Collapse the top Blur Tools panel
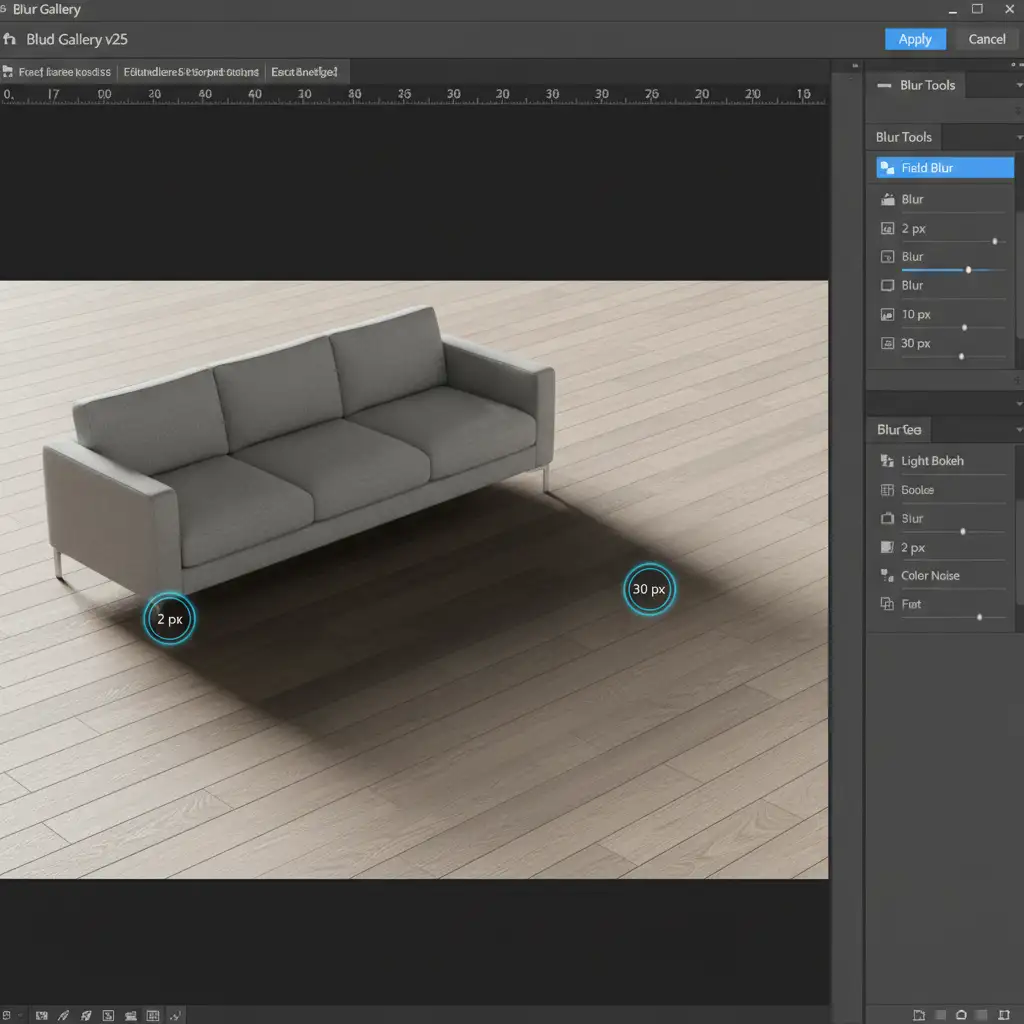The width and height of the screenshot is (1024, 1024). pos(884,86)
